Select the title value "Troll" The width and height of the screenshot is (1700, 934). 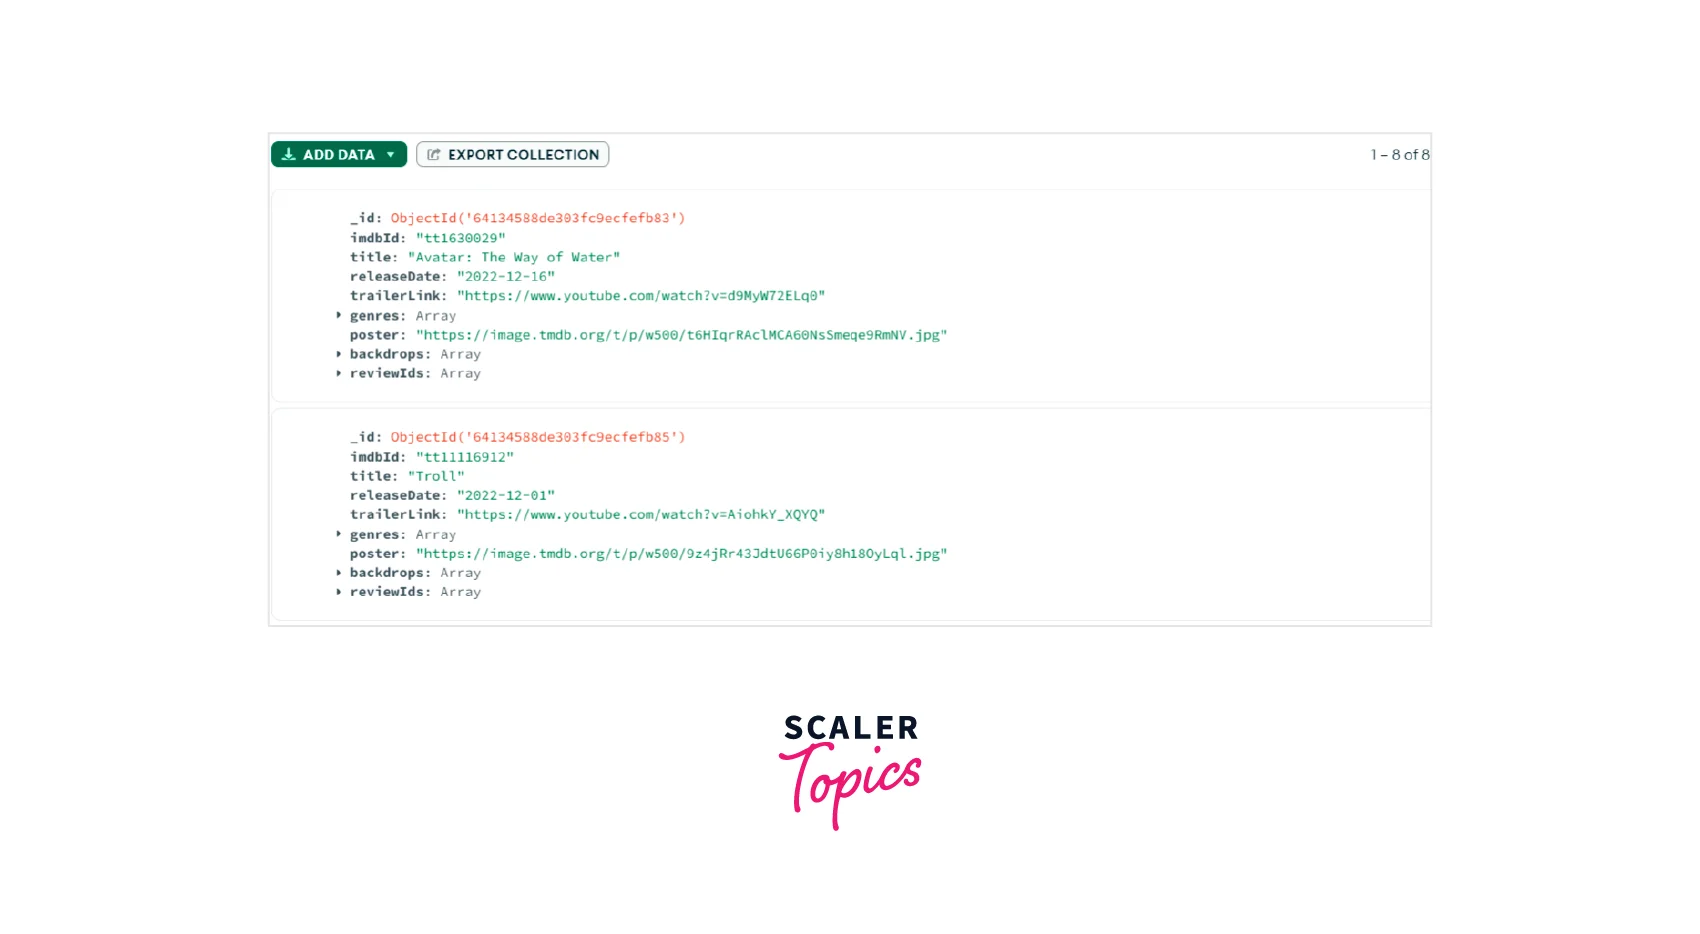coord(436,476)
